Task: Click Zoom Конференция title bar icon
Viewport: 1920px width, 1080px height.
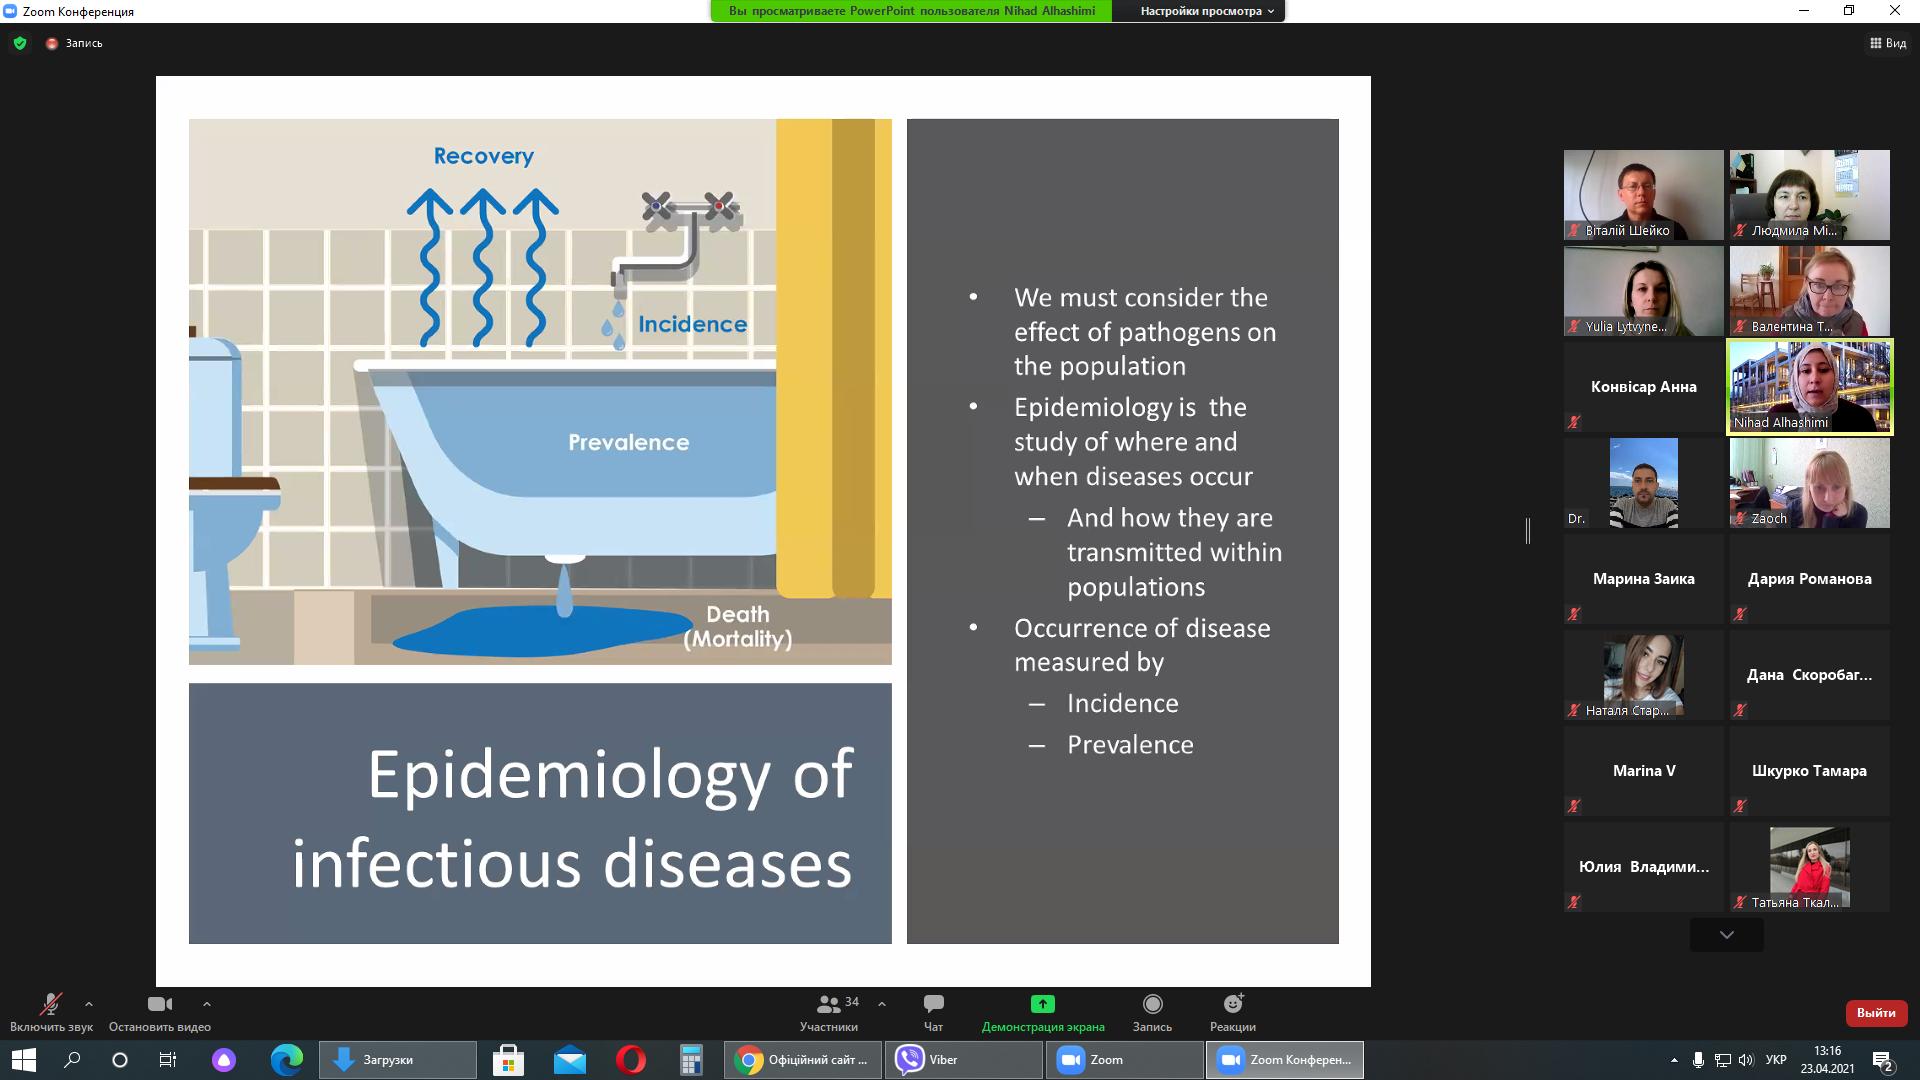Action: [x=10, y=11]
